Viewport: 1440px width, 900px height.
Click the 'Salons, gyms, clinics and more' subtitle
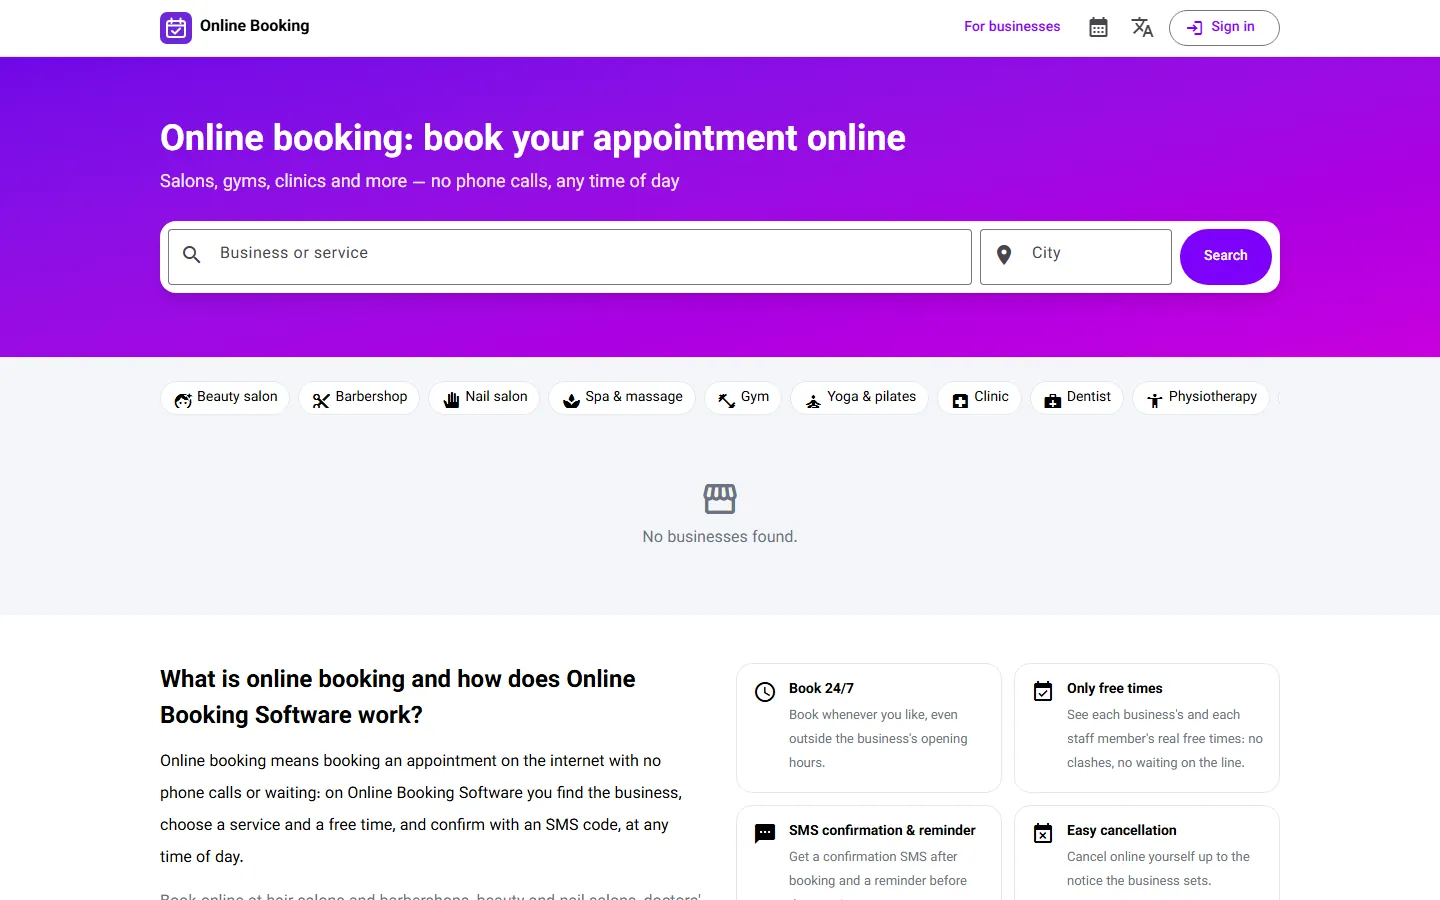click(x=420, y=181)
